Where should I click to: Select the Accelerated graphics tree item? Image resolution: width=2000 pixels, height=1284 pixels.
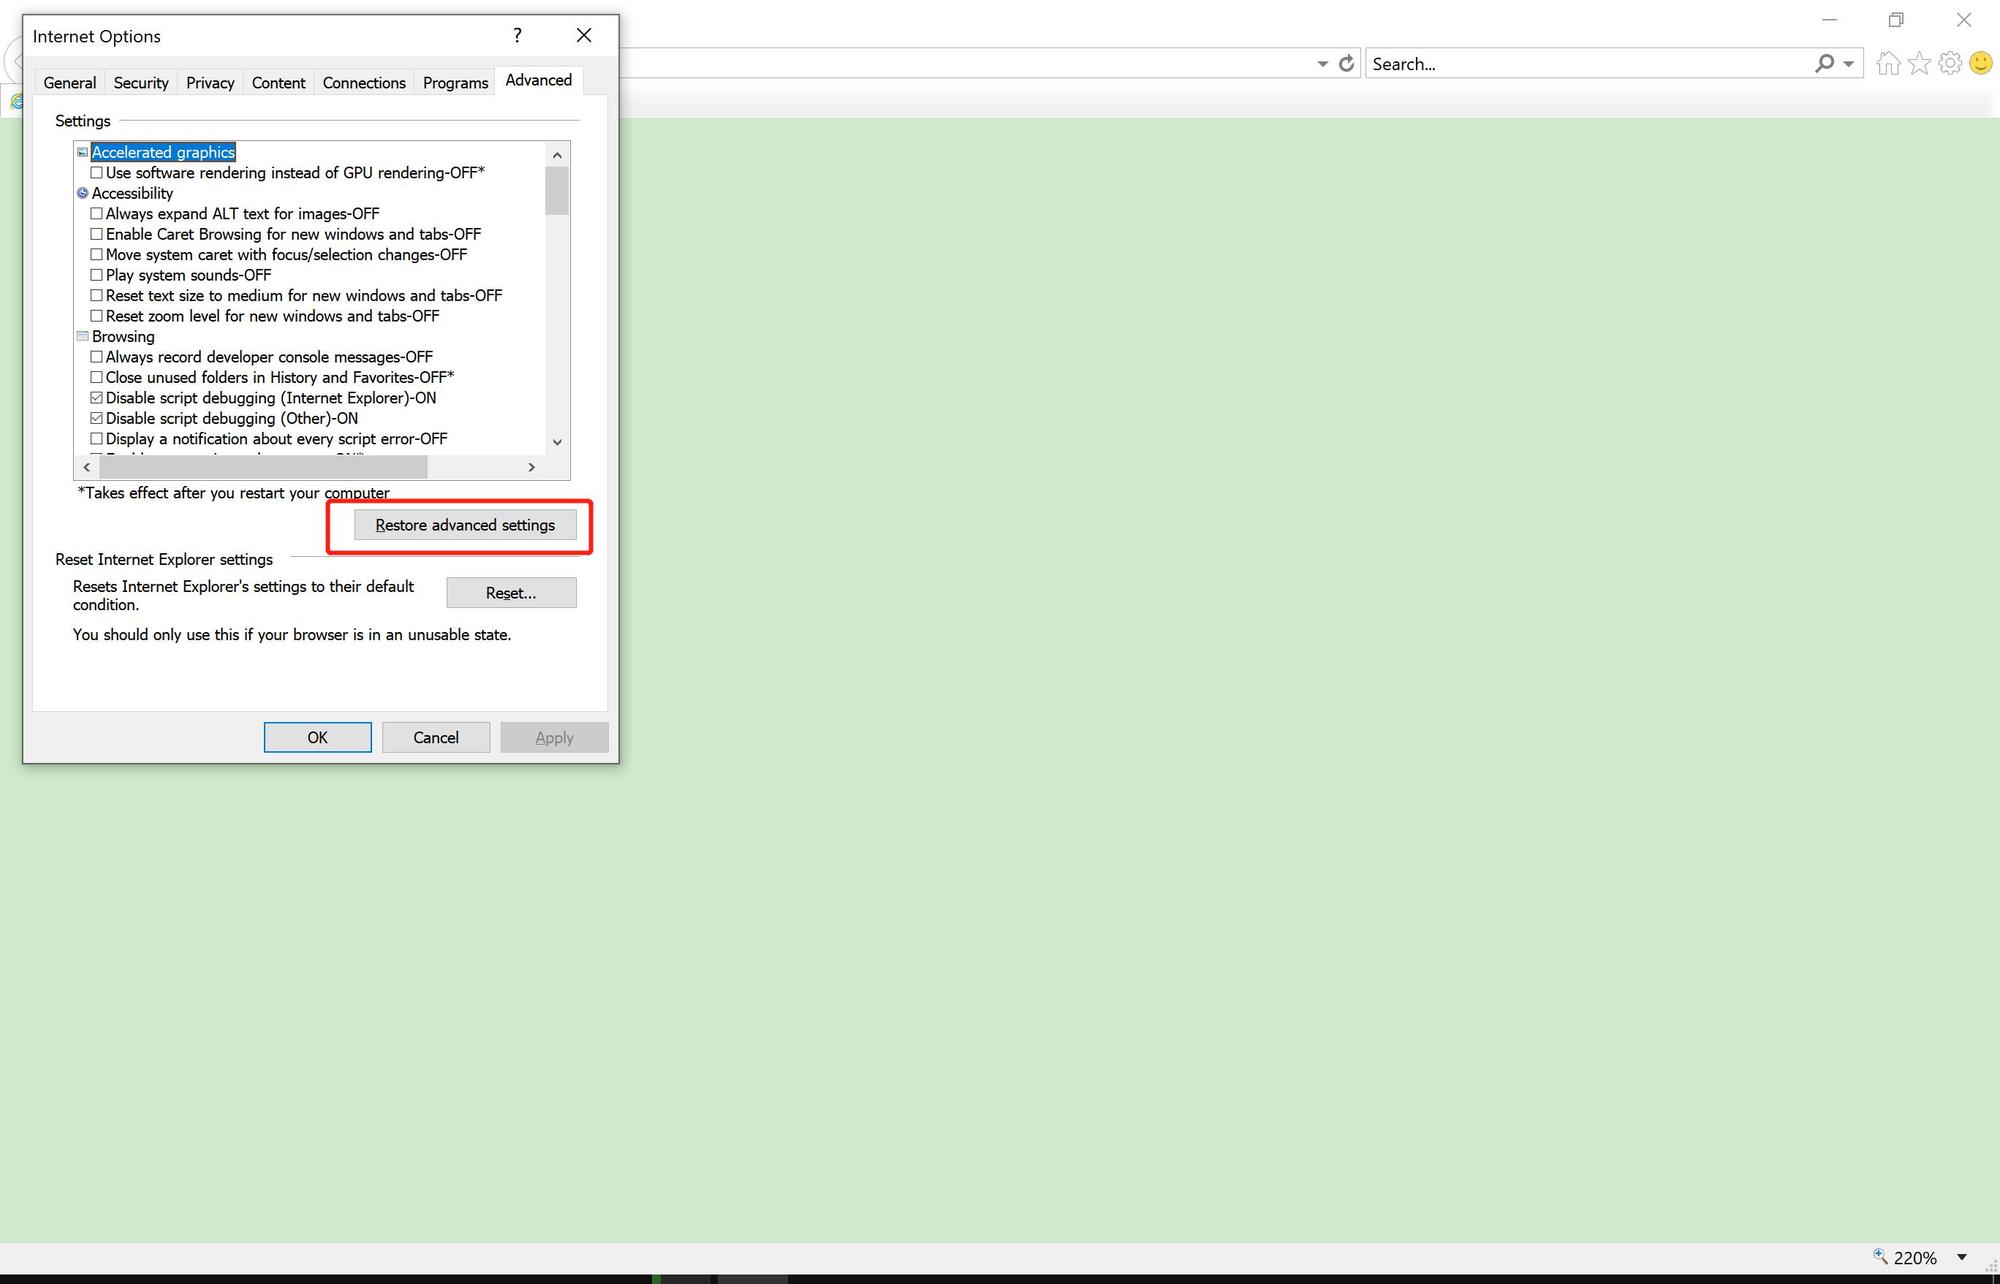(x=163, y=152)
